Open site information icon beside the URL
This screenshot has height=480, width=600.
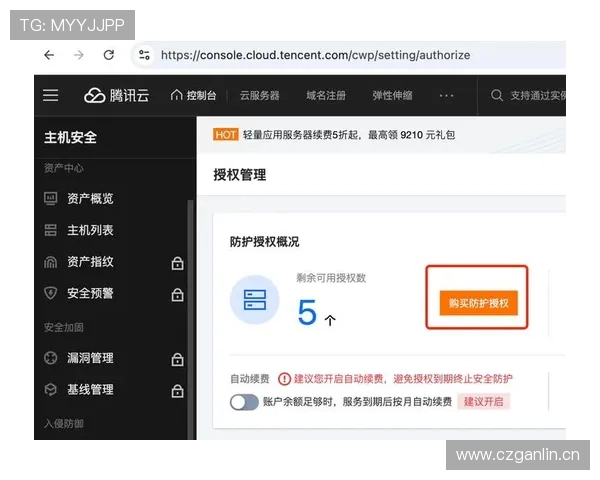(x=144, y=55)
